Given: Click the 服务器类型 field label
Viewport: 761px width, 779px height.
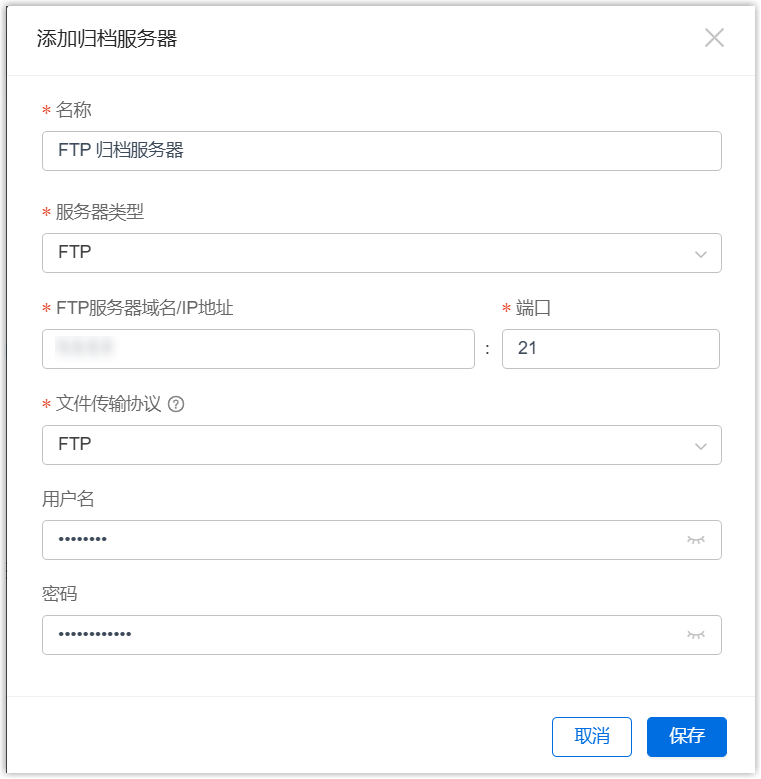Looking at the screenshot, I should tap(100, 212).
